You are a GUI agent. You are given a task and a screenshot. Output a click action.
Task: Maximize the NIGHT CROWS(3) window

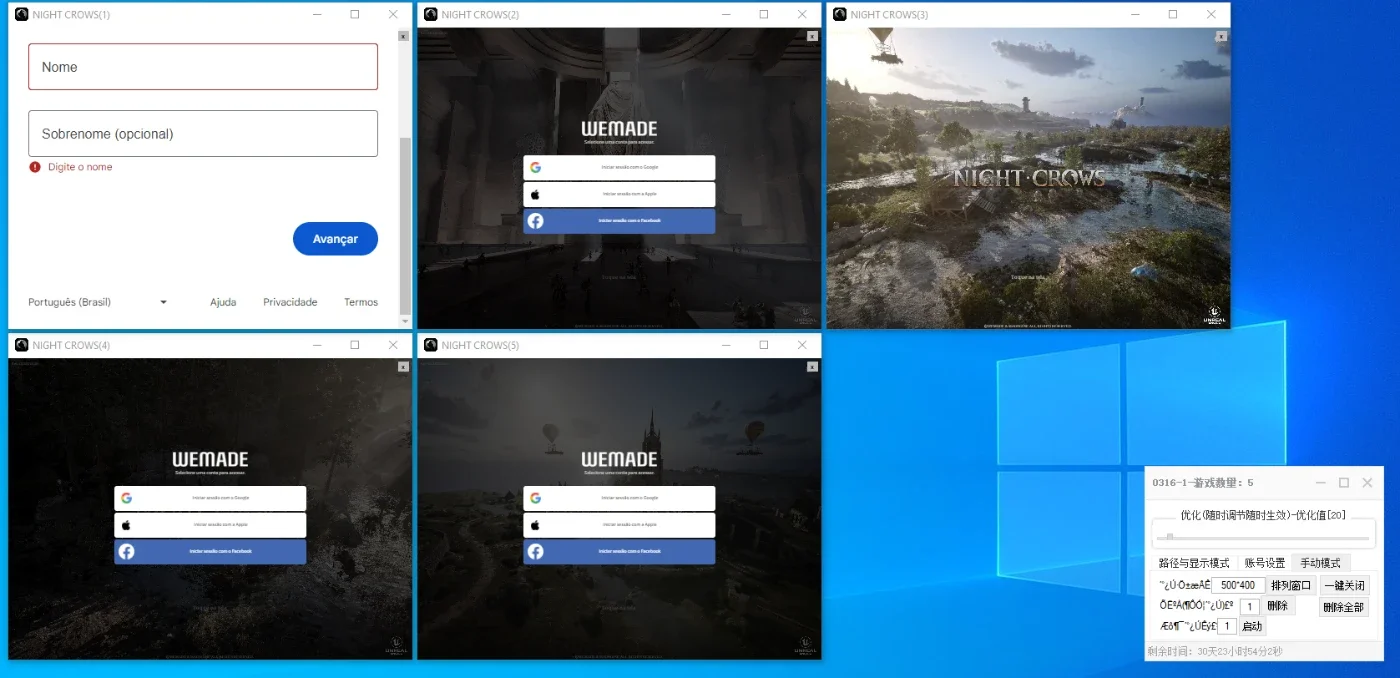(x=1173, y=14)
